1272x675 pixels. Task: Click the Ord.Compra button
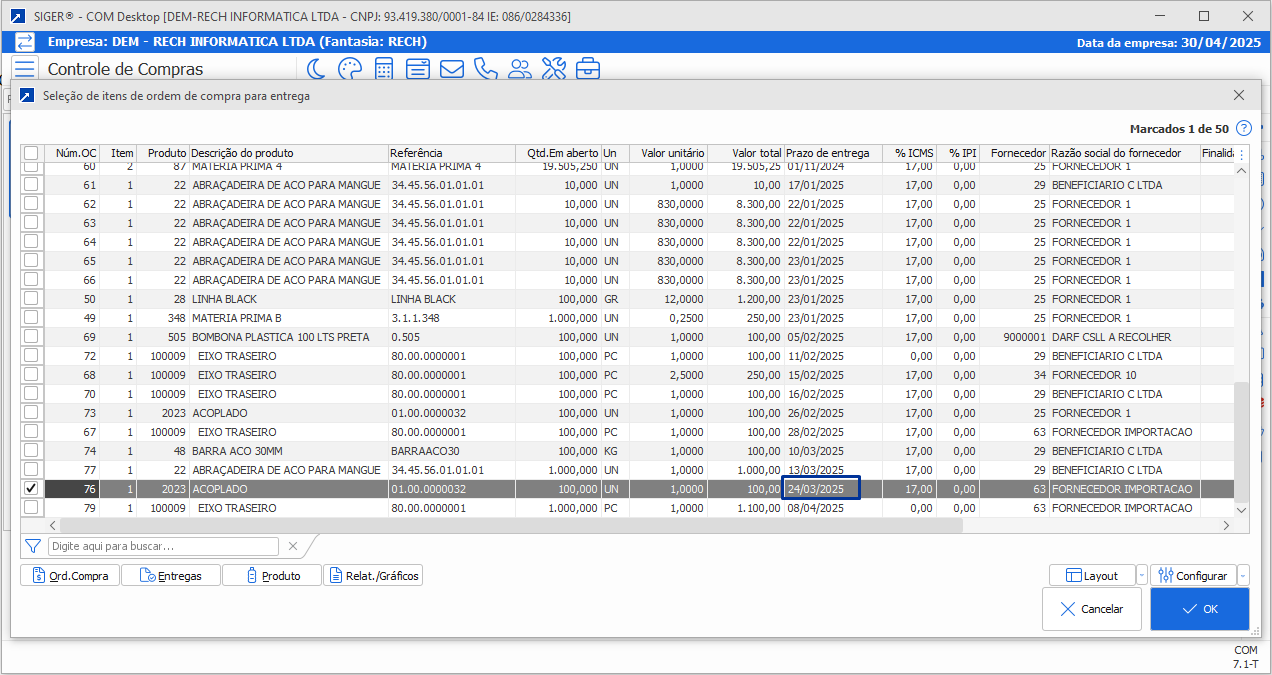click(x=70, y=576)
